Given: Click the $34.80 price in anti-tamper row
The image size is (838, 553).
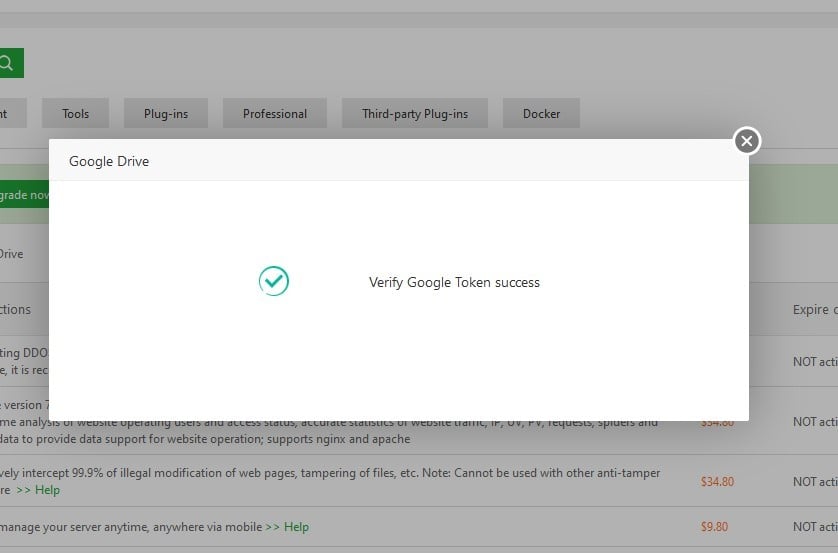Looking at the screenshot, I should [x=717, y=482].
